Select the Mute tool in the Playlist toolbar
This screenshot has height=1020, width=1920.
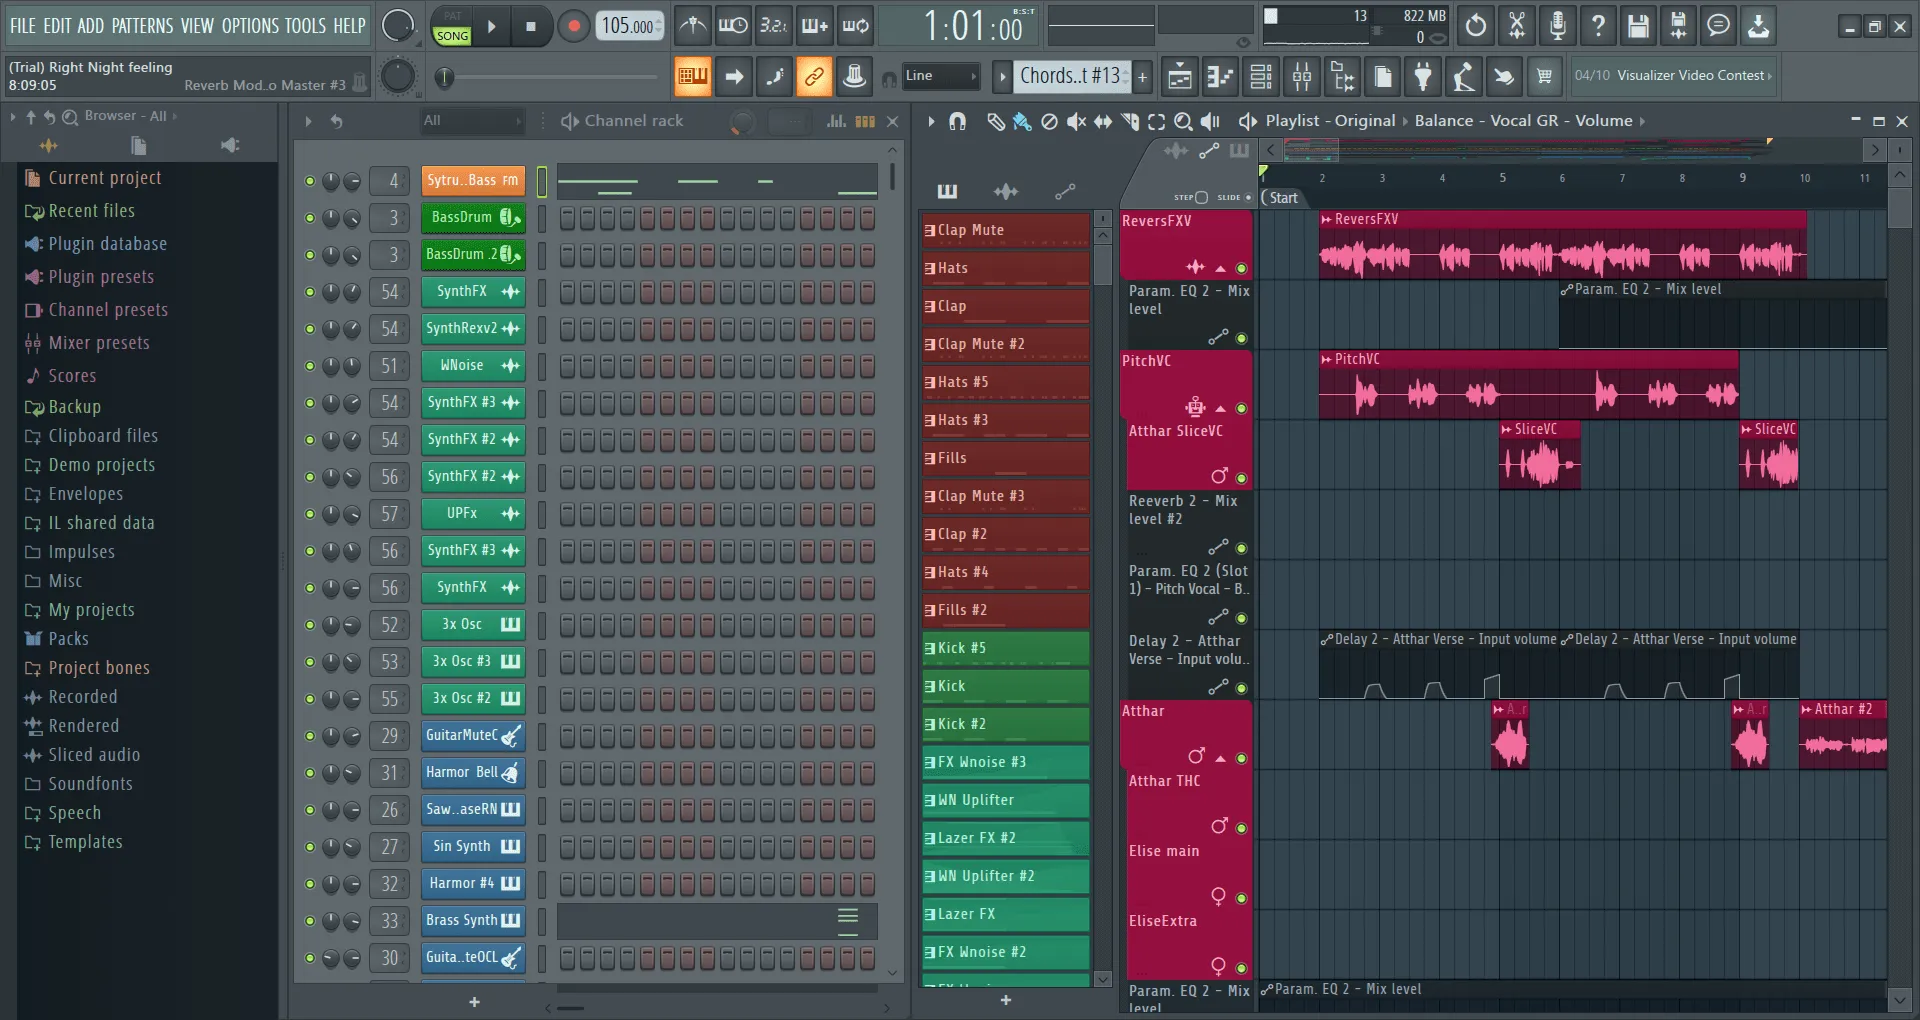pos(1076,121)
